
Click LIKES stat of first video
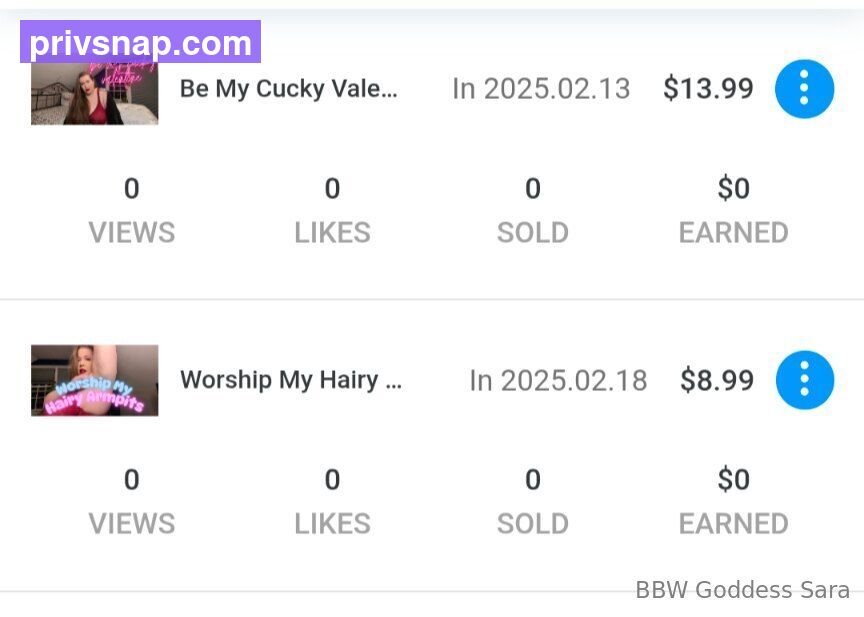click(332, 210)
